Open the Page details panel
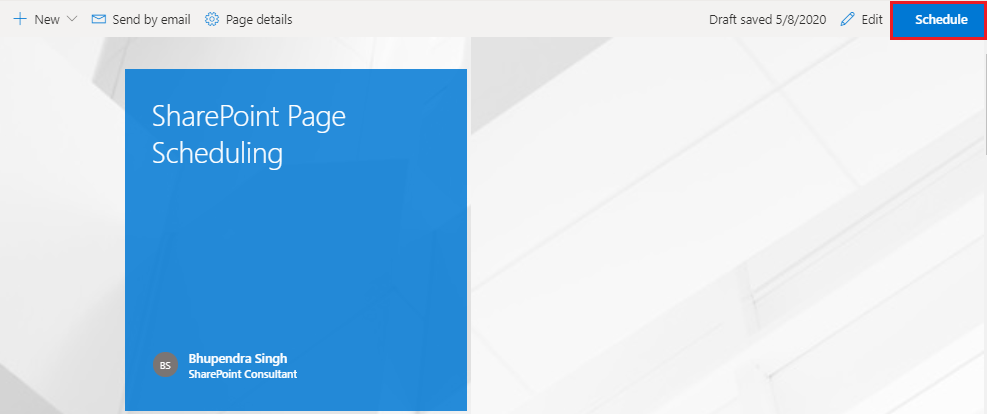The width and height of the screenshot is (987, 414). point(258,19)
